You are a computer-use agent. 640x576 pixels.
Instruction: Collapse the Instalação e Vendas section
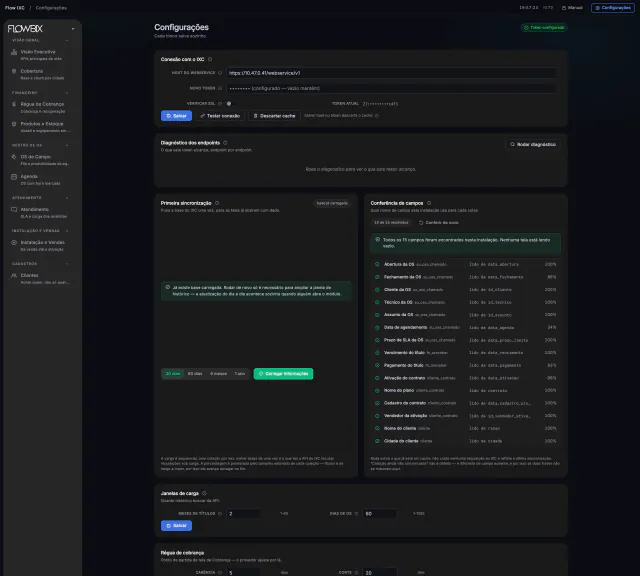click(67, 231)
